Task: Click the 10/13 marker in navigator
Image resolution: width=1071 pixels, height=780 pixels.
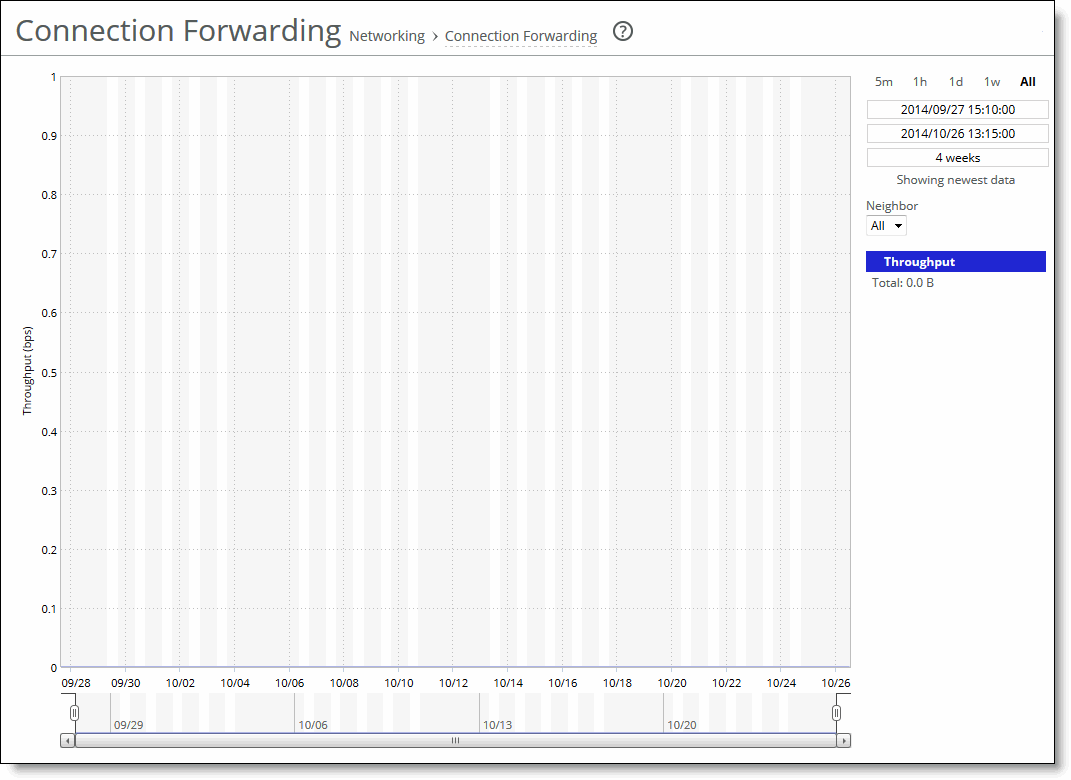Action: pyautogui.click(x=497, y=724)
